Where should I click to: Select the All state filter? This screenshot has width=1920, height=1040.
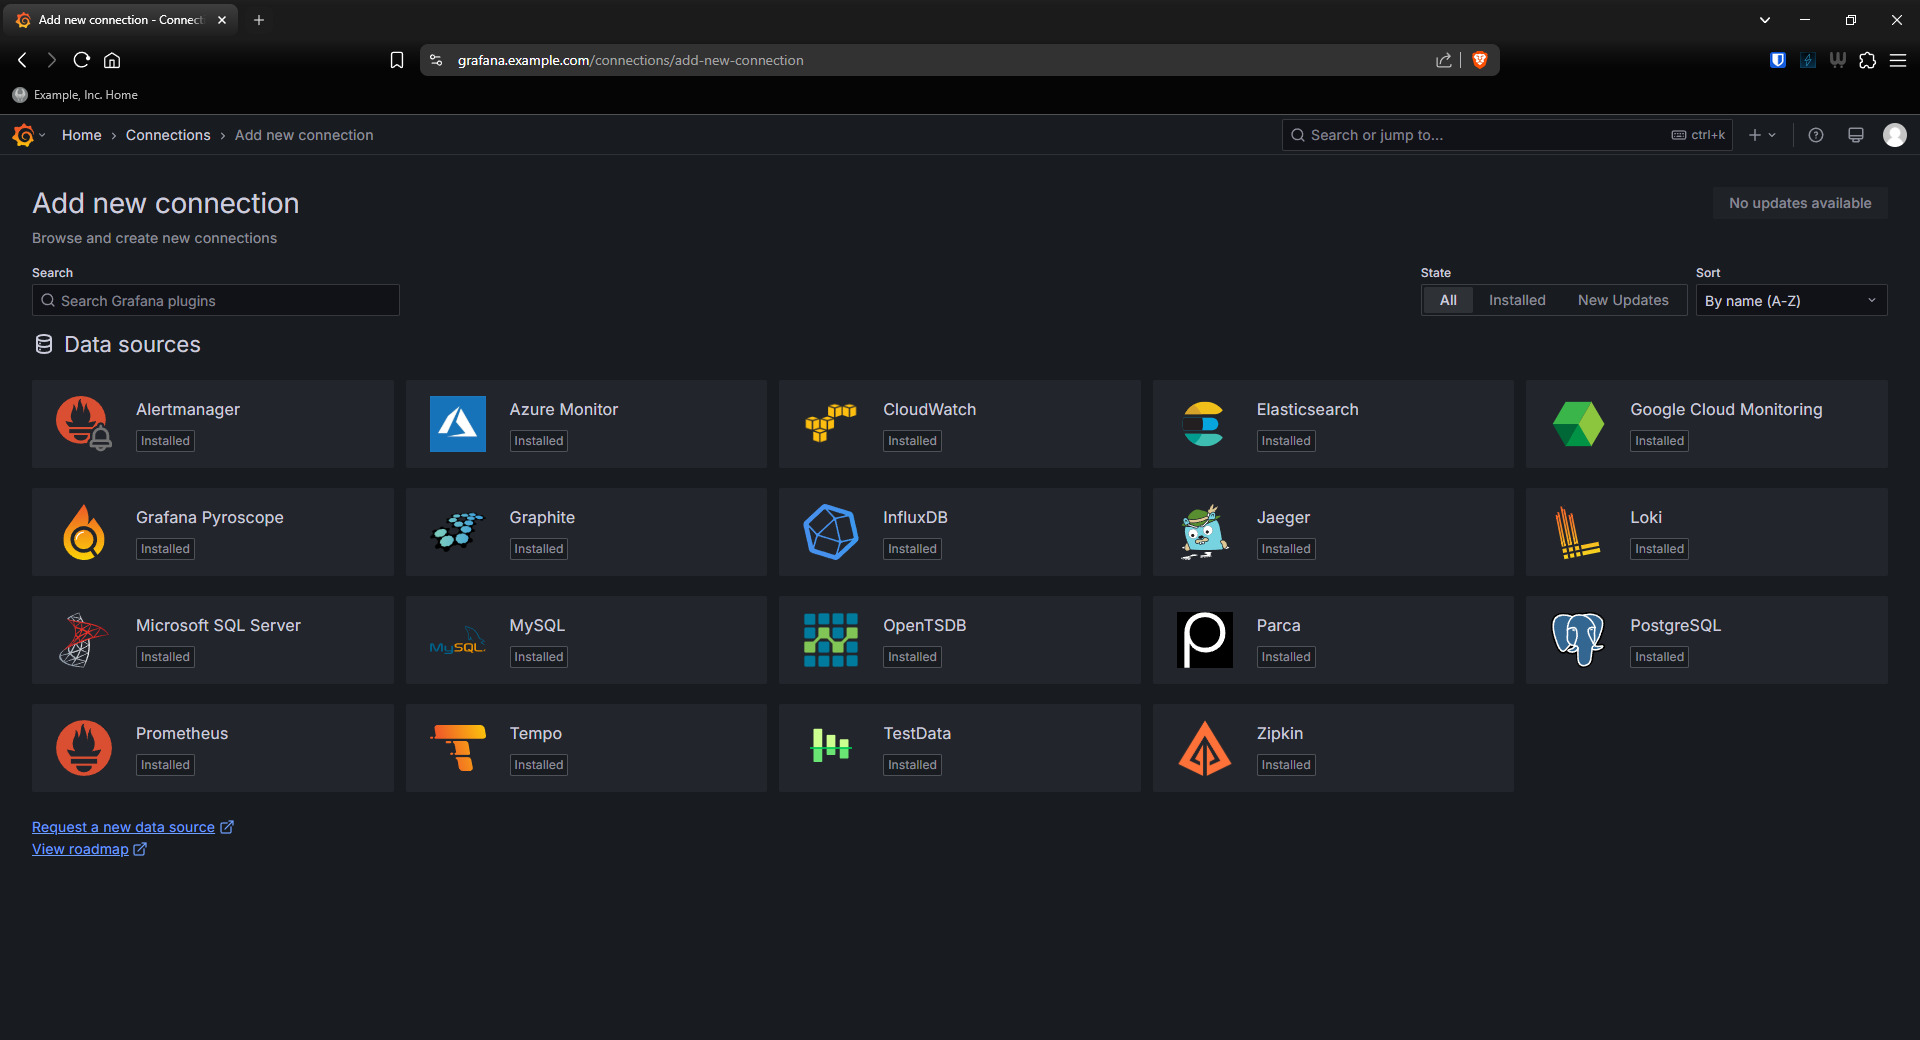(1447, 300)
